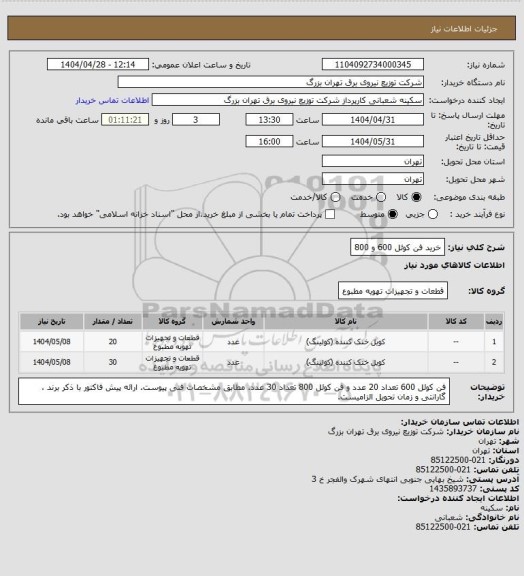
Task: Click the شهر محل تحویل field
Action: (x=373, y=179)
